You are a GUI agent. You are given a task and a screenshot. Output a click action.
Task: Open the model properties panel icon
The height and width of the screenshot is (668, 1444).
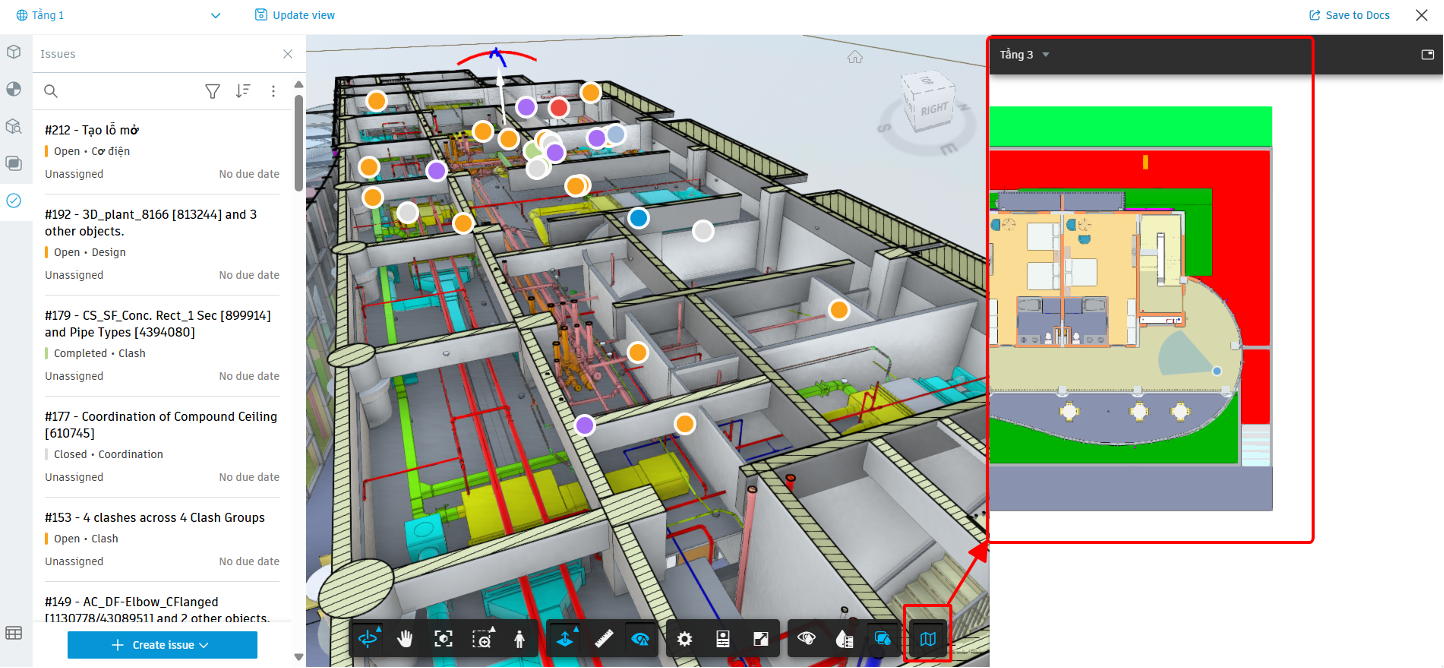pos(722,640)
